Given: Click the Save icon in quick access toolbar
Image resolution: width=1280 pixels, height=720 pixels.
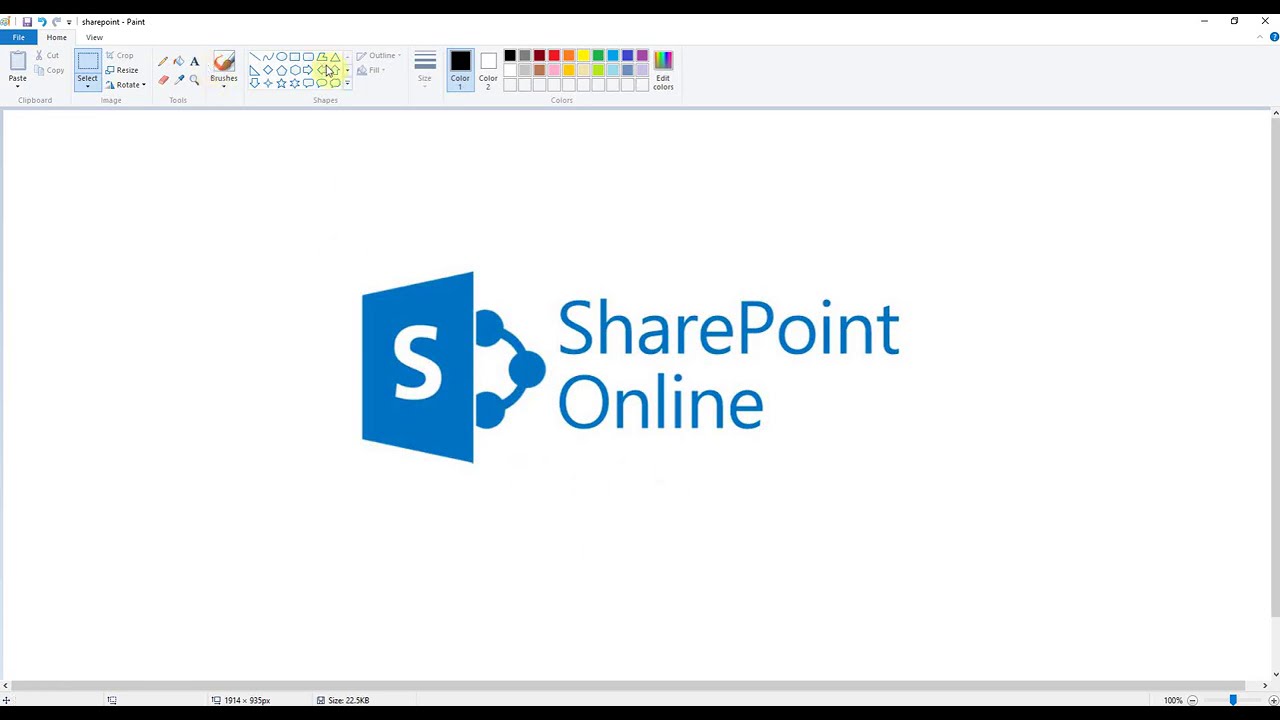Looking at the screenshot, I should [x=27, y=21].
